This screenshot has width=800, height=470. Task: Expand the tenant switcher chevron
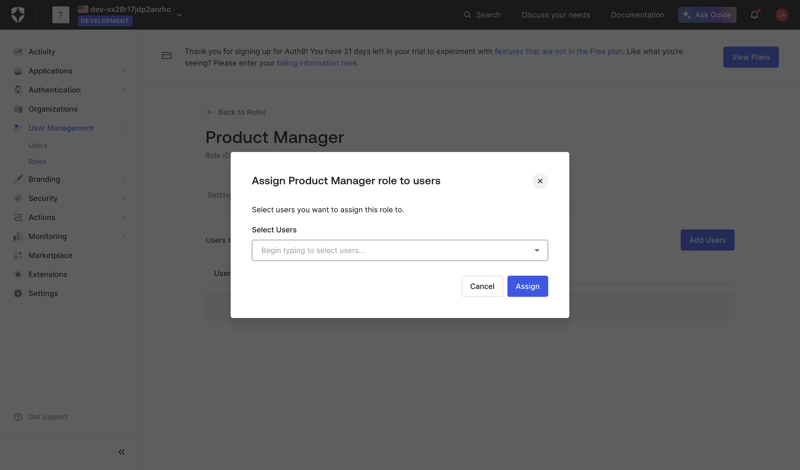(x=179, y=15)
